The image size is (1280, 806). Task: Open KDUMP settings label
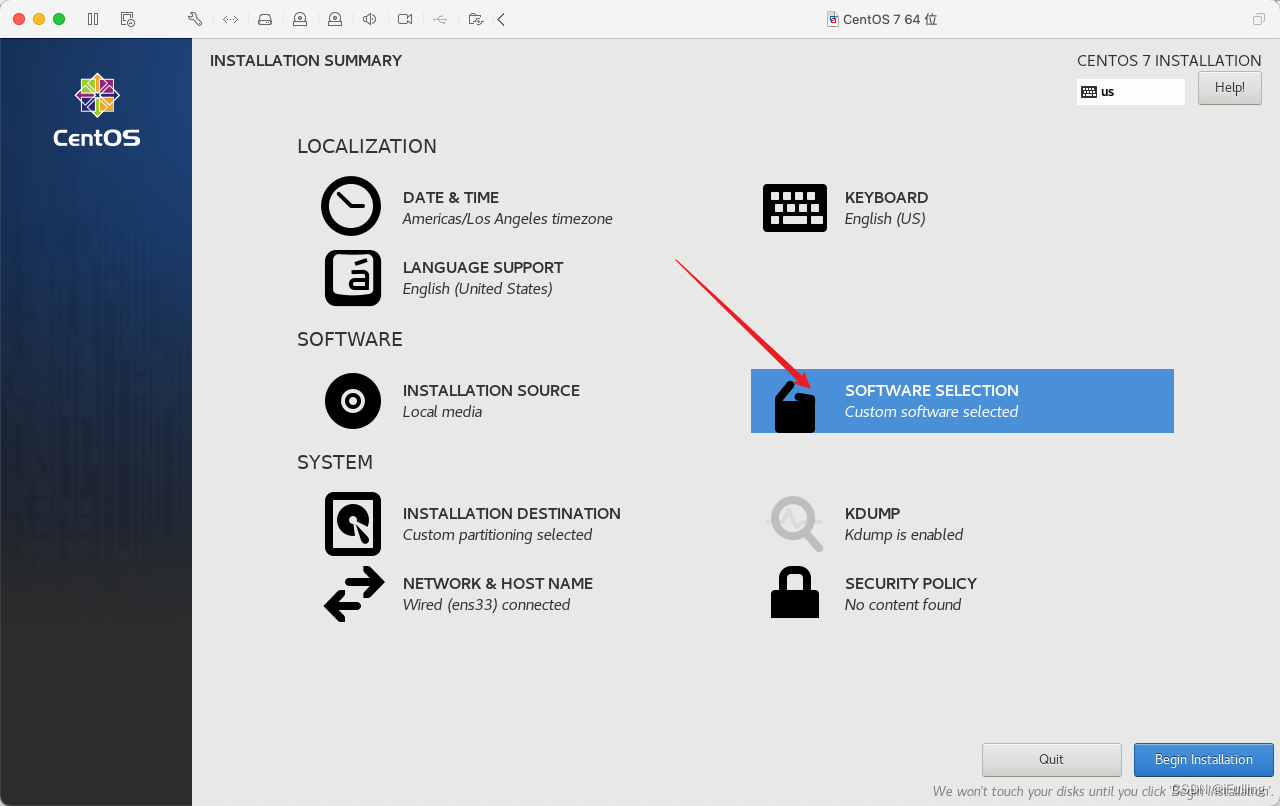point(873,514)
